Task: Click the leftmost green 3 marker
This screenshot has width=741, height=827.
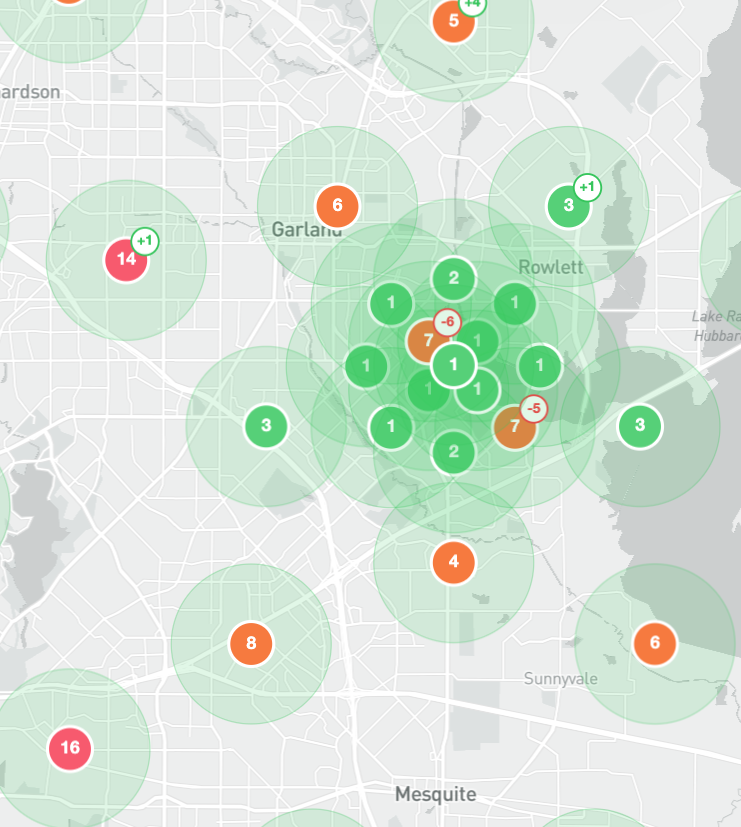Action: point(266,426)
